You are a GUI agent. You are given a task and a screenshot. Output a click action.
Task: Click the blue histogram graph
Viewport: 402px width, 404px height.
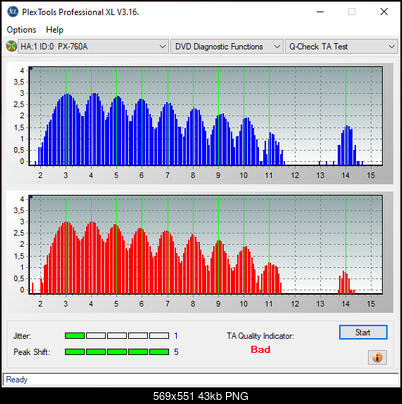point(206,116)
